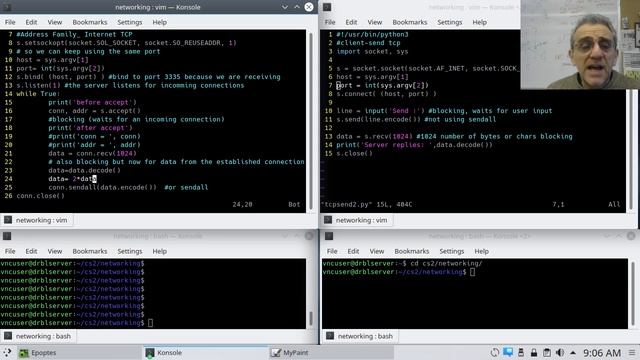Click the MyPaint icon in the taskbar

point(276,353)
